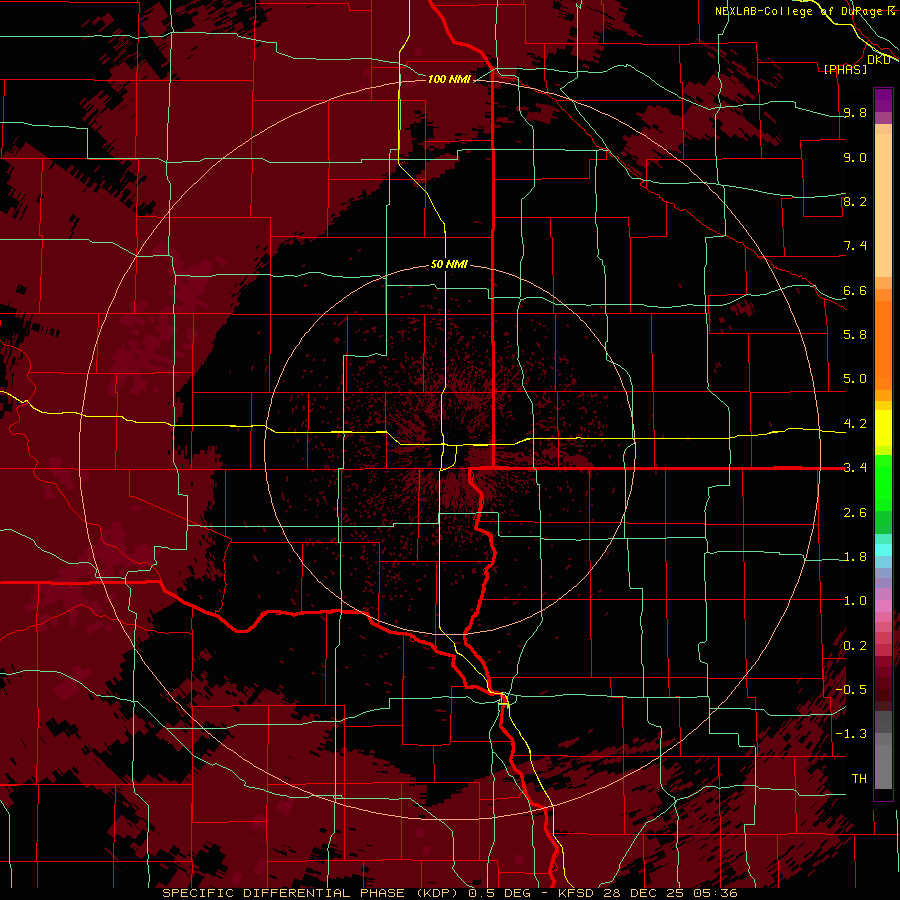This screenshot has height=900, width=900.
Task: Click the 9.8 scale value
Action: [855, 112]
